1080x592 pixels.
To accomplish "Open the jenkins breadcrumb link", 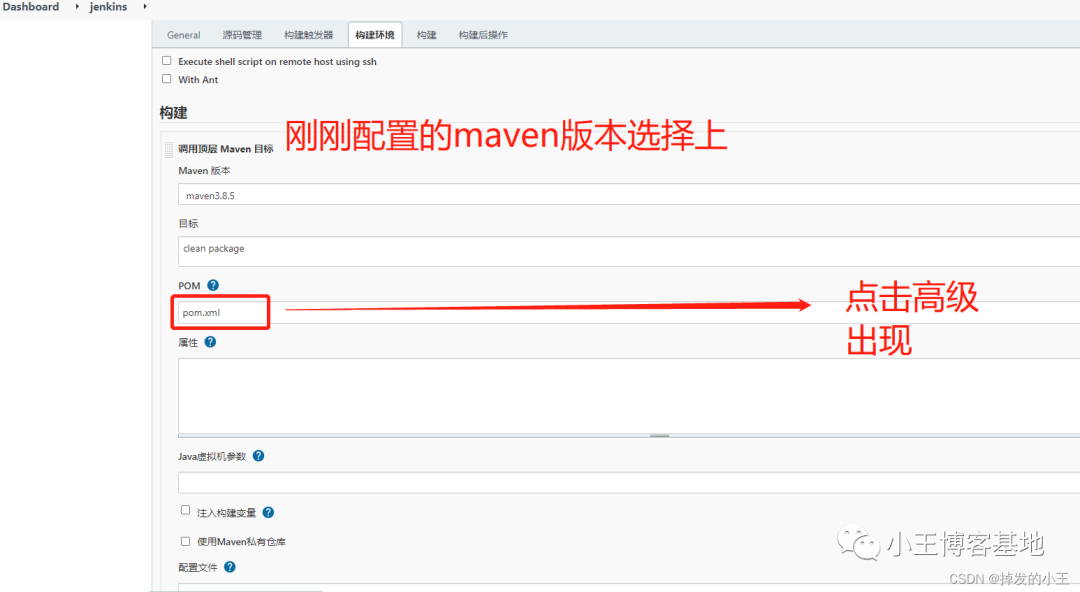I will tap(108, 6).
